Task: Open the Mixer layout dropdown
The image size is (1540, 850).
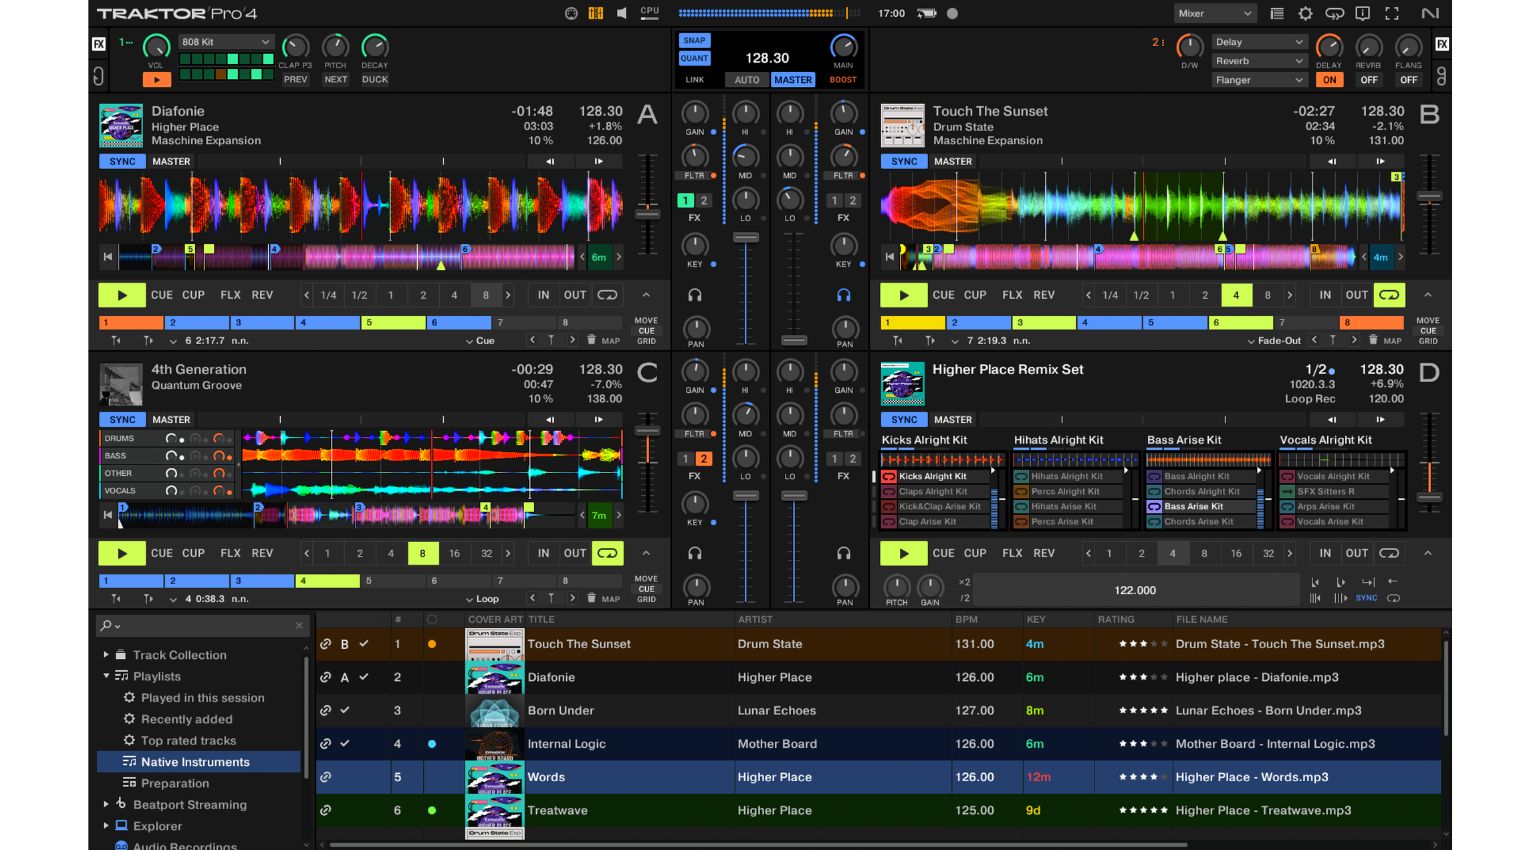Action: [x=1215, y=13]
